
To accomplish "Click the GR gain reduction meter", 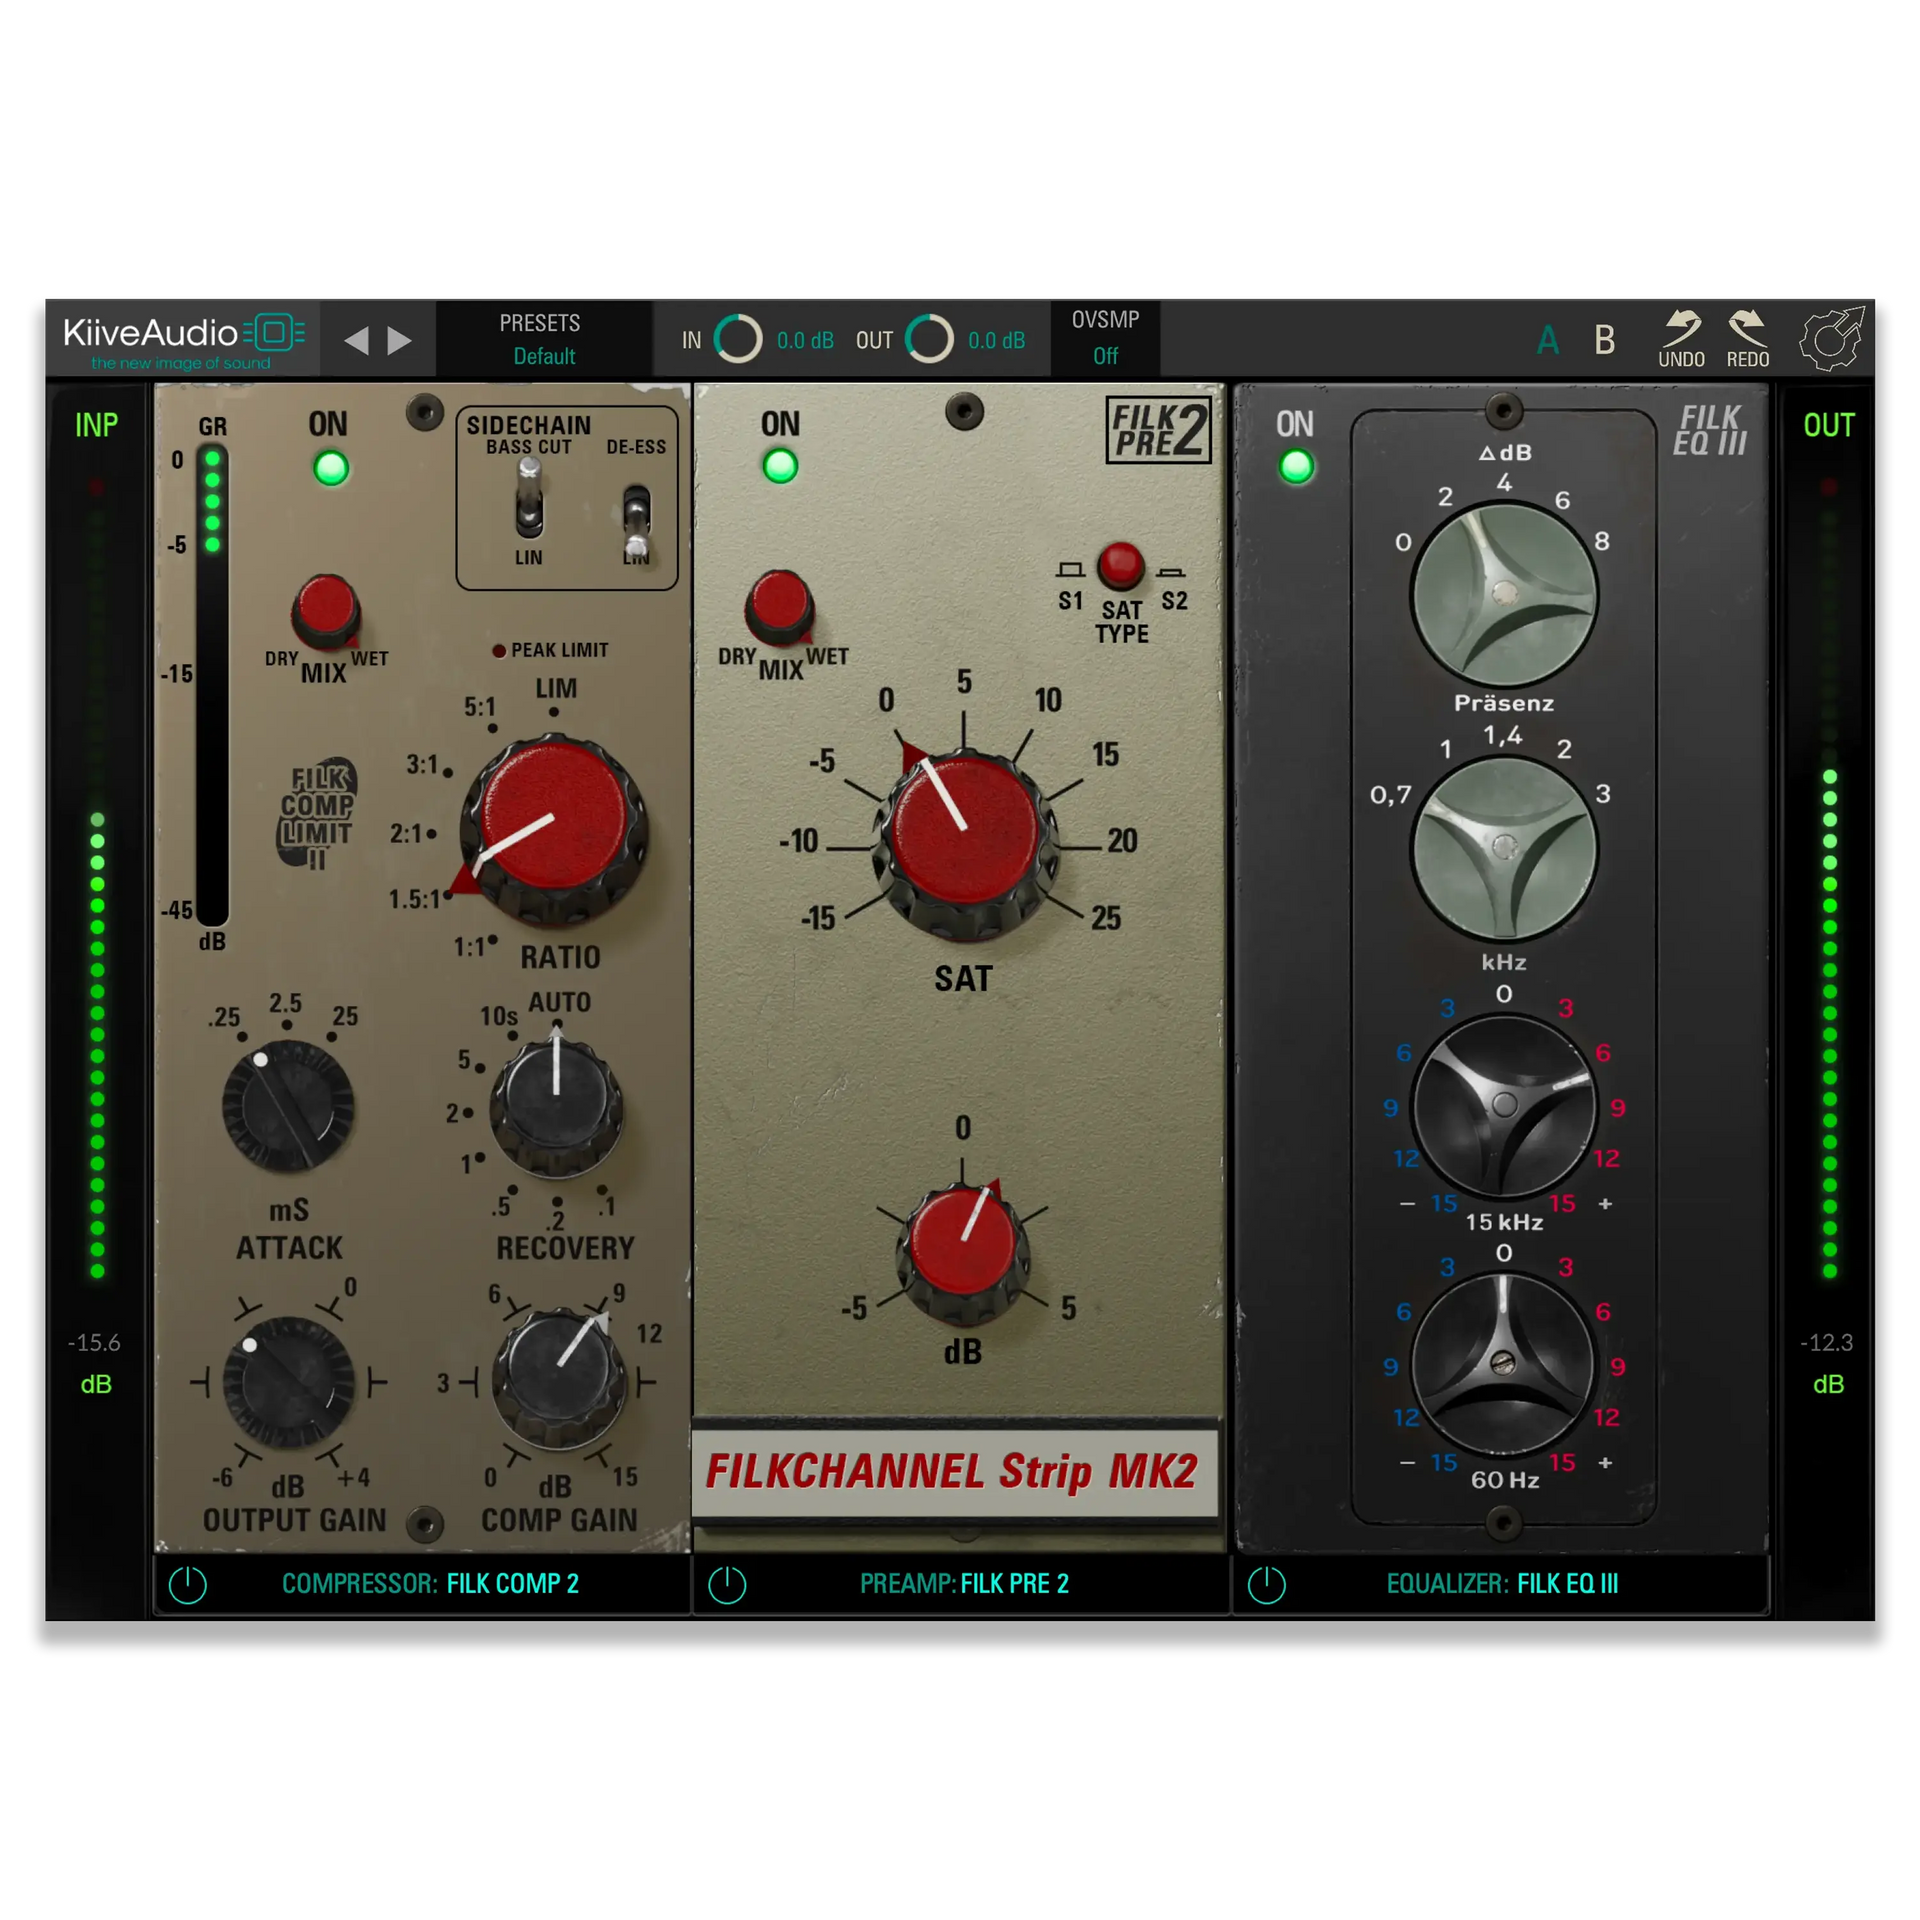I will tap(212, 685).
